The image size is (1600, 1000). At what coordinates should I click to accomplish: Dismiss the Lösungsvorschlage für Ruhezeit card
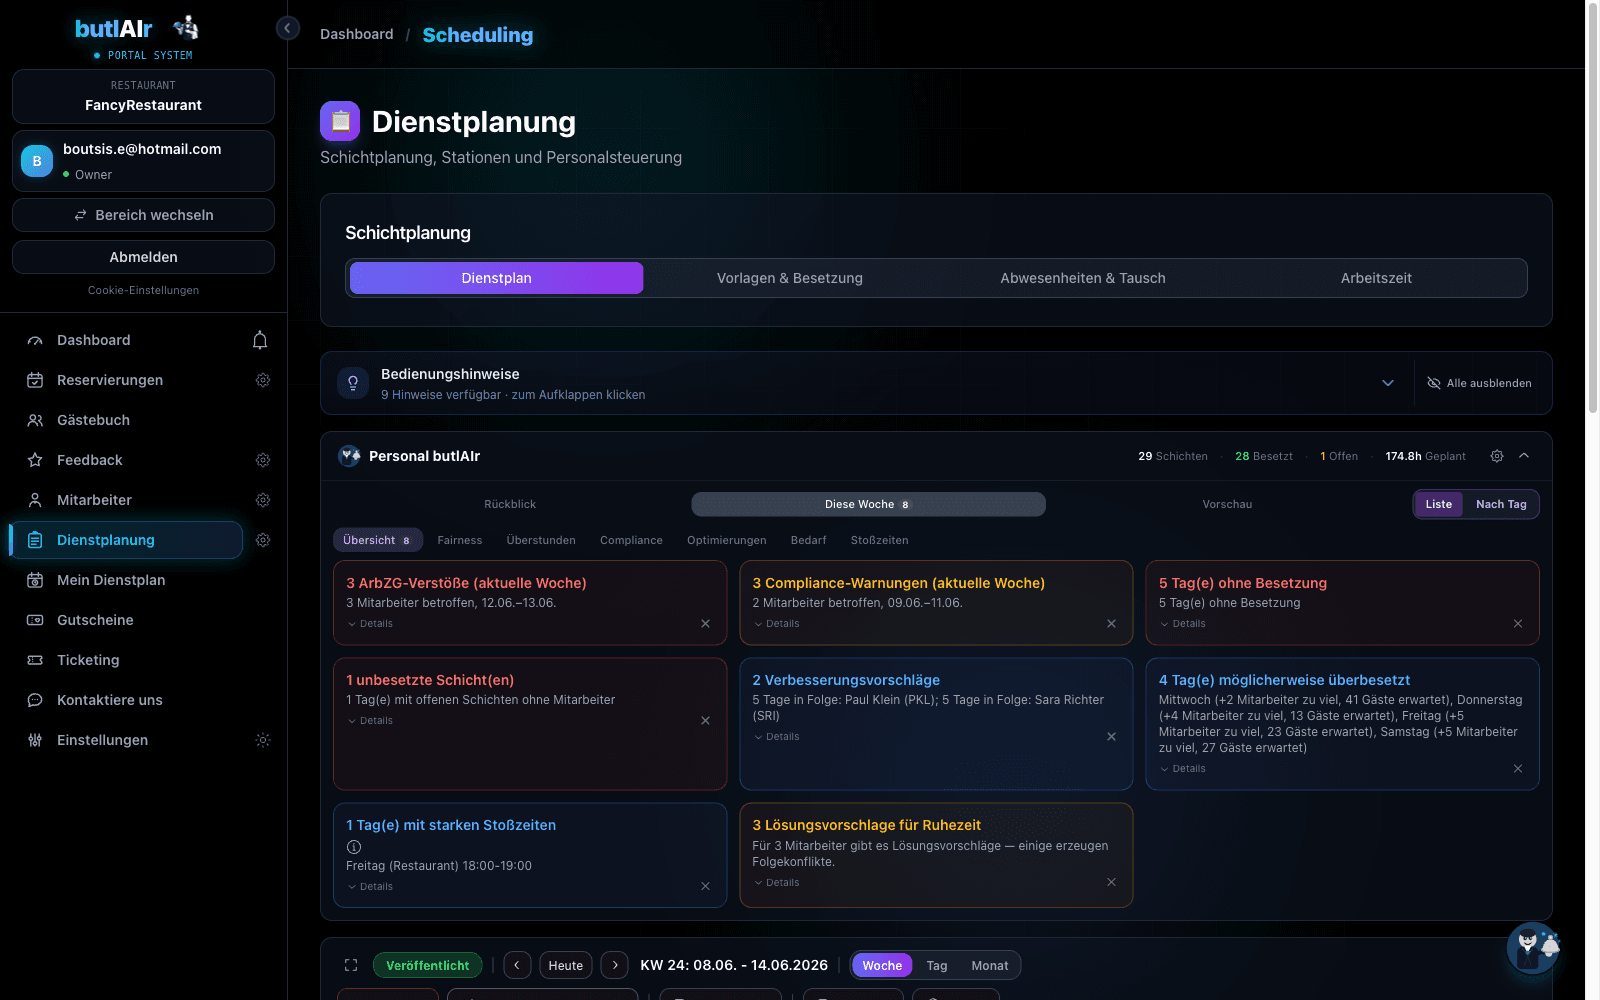point(1112,882)
